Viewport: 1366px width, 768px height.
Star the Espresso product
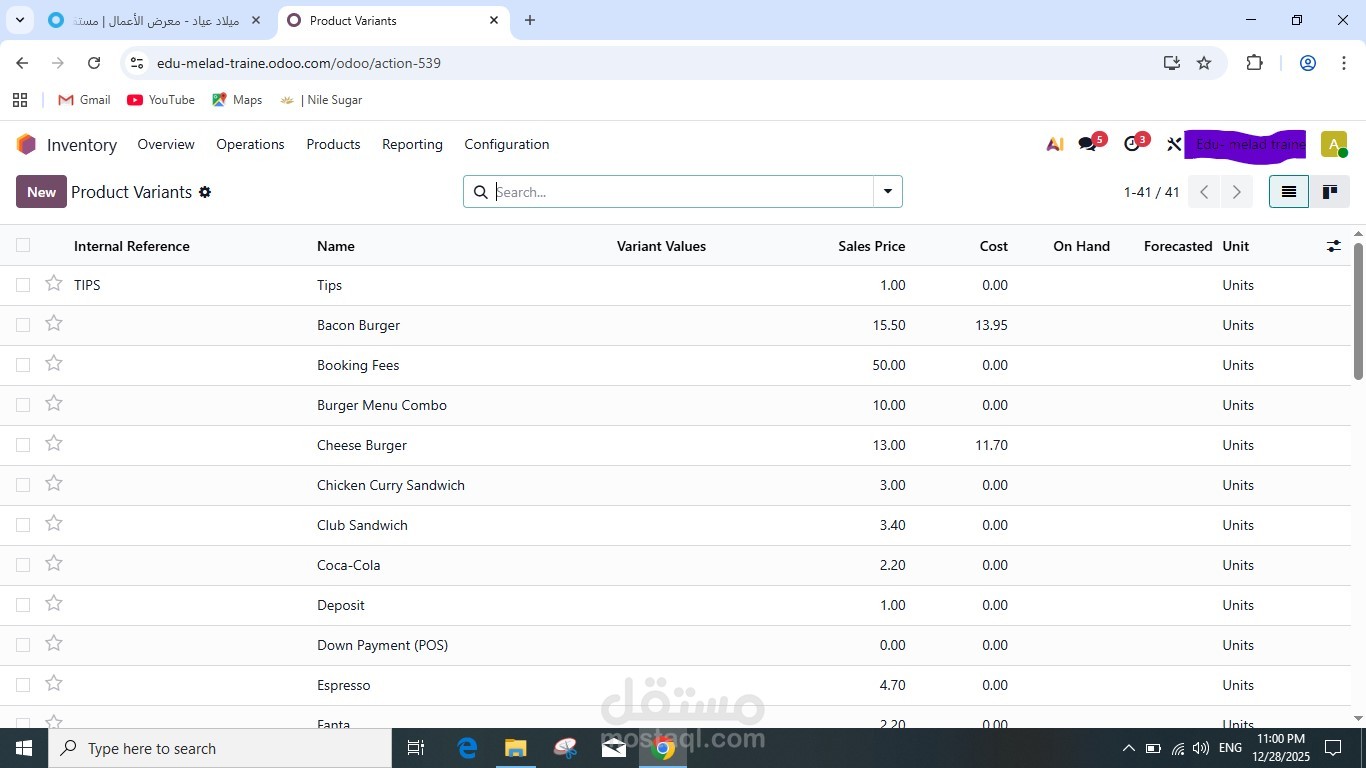point(54,684)
